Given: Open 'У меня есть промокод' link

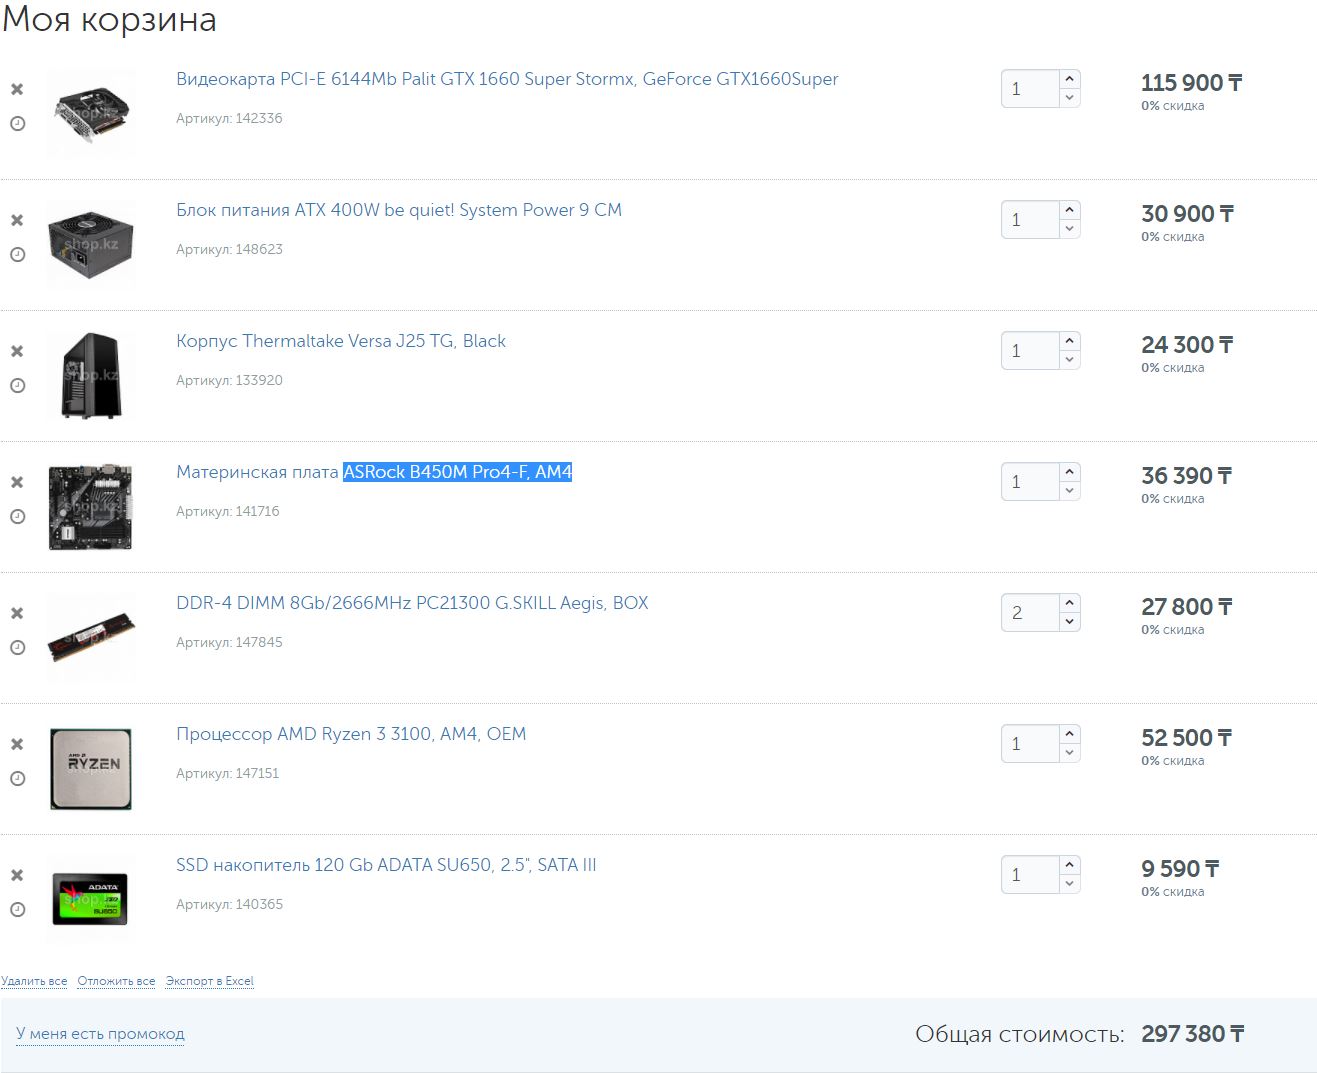Looking at the screenshot, I should tap(100, 1034).
